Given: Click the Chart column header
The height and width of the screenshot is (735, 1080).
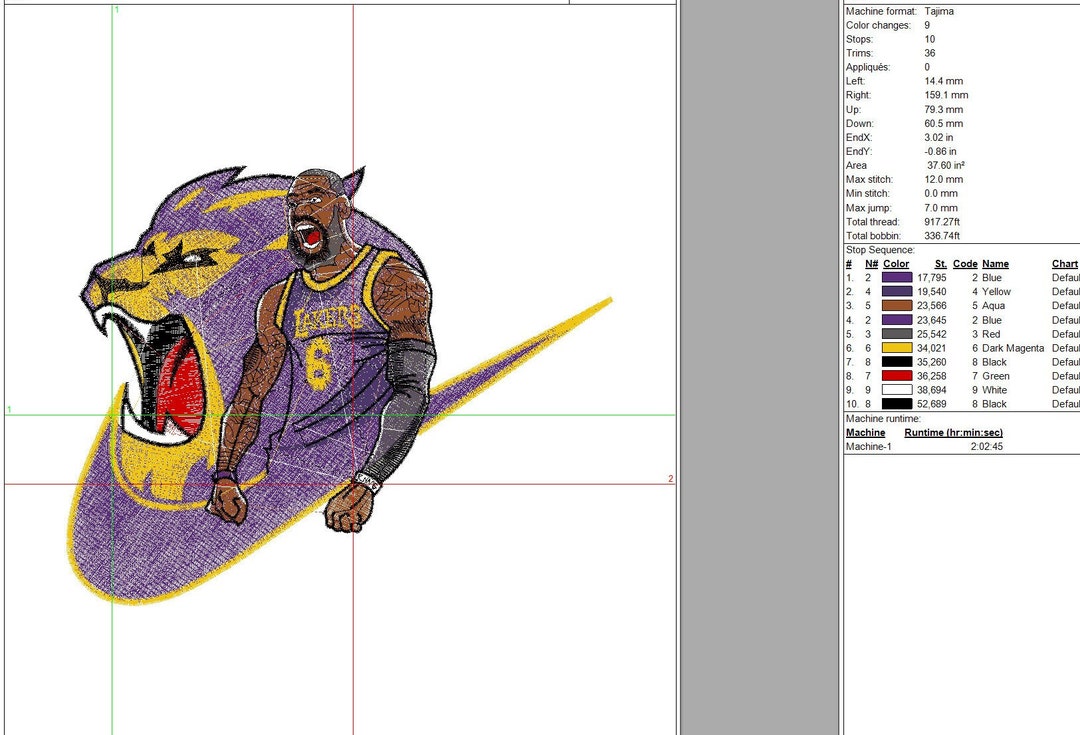Looking at the screenshot, I should (x=1064, y=263).
